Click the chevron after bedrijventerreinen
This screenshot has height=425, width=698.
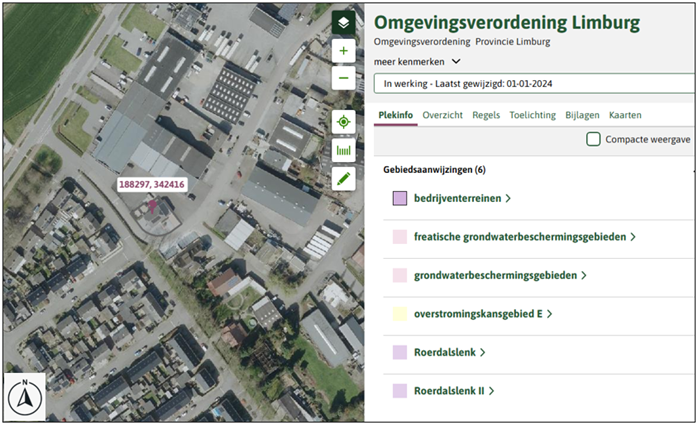point(508,198)
